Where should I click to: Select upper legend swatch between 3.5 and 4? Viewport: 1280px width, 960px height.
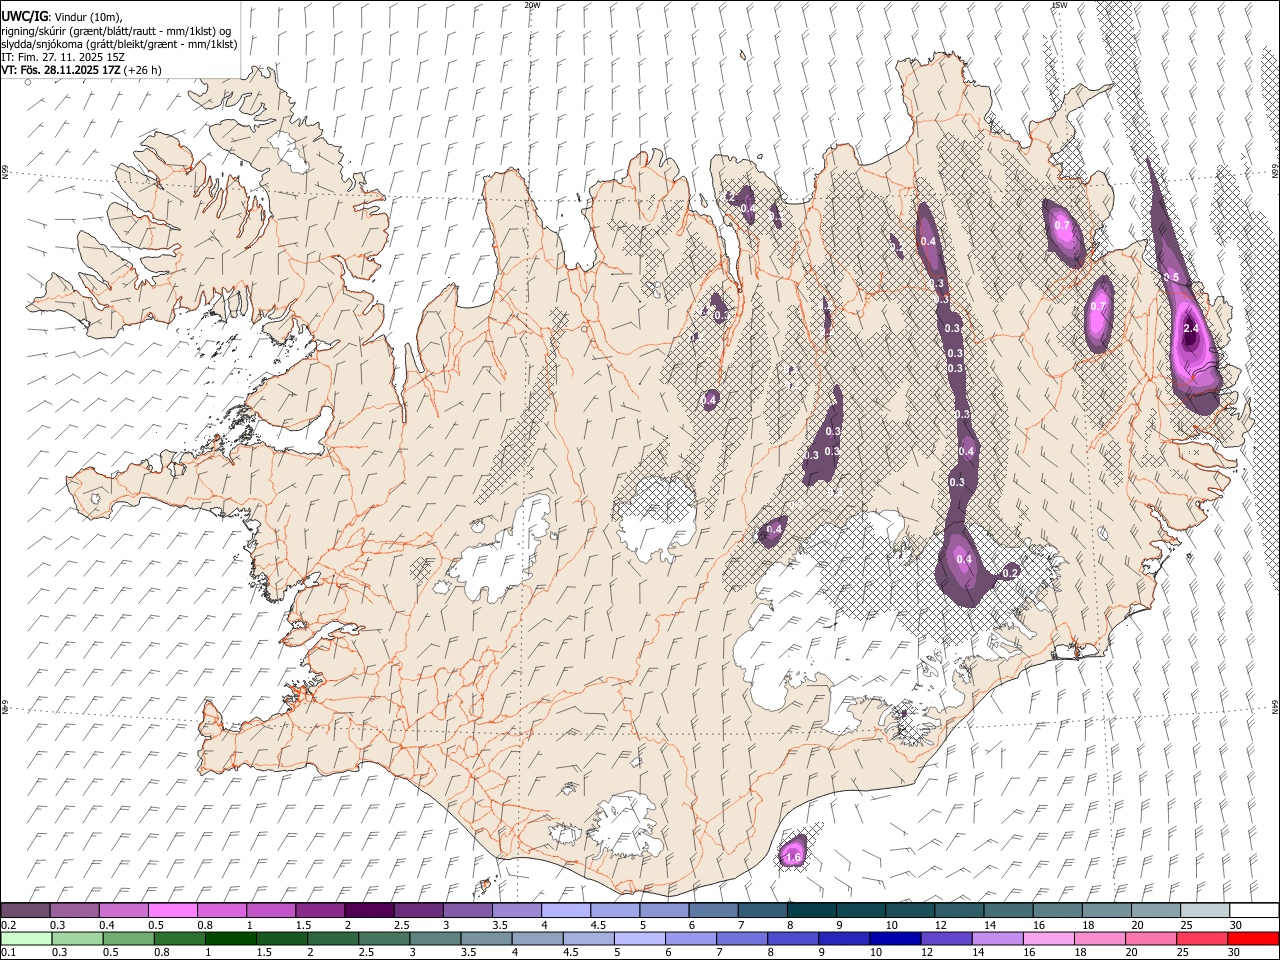point(517,910)
